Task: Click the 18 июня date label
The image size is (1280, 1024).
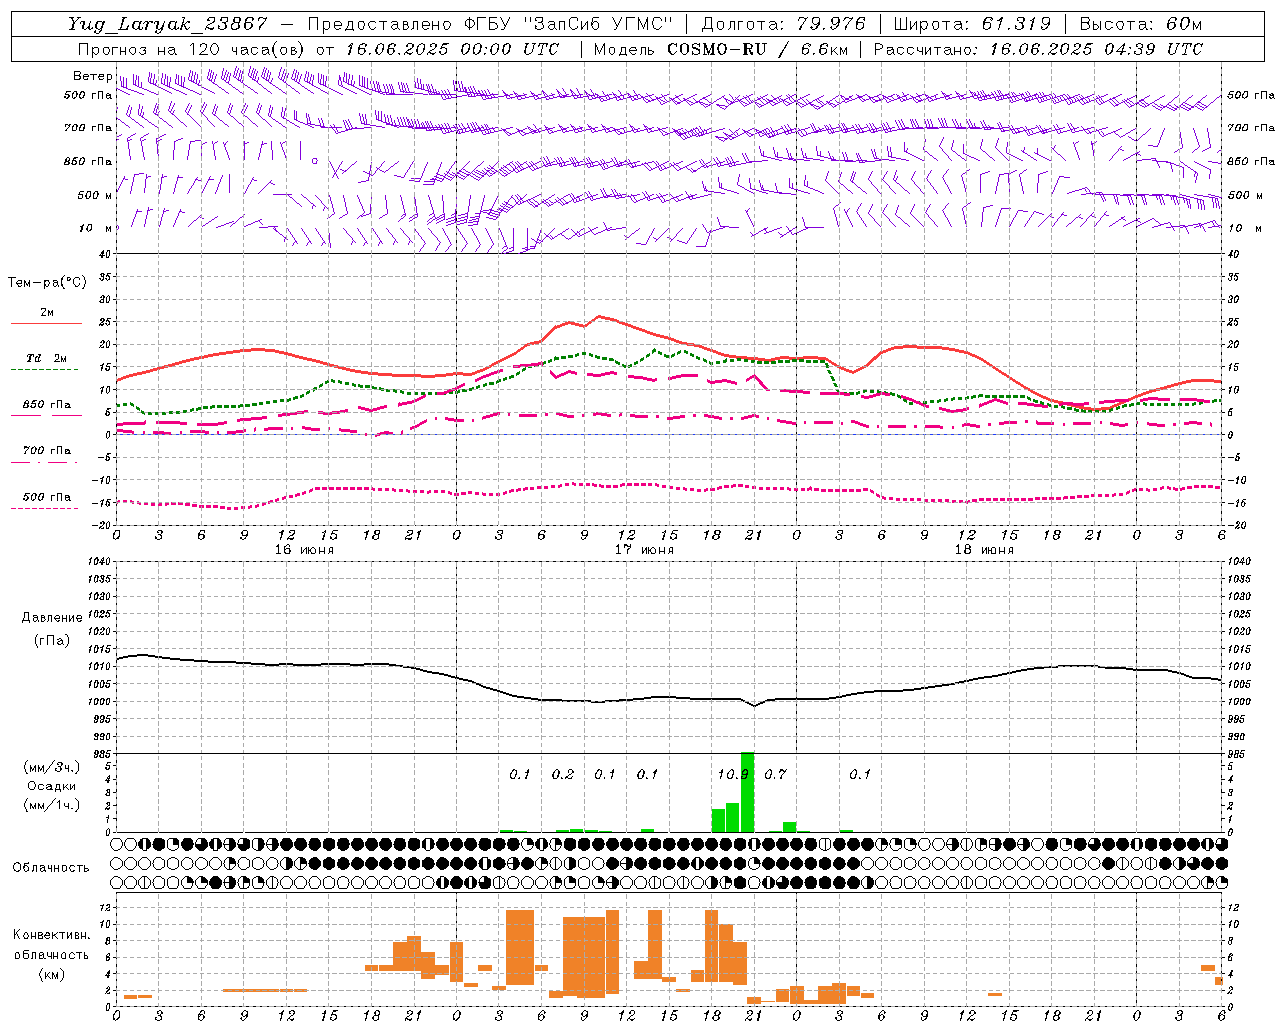Action: click(x=984, y=550)
